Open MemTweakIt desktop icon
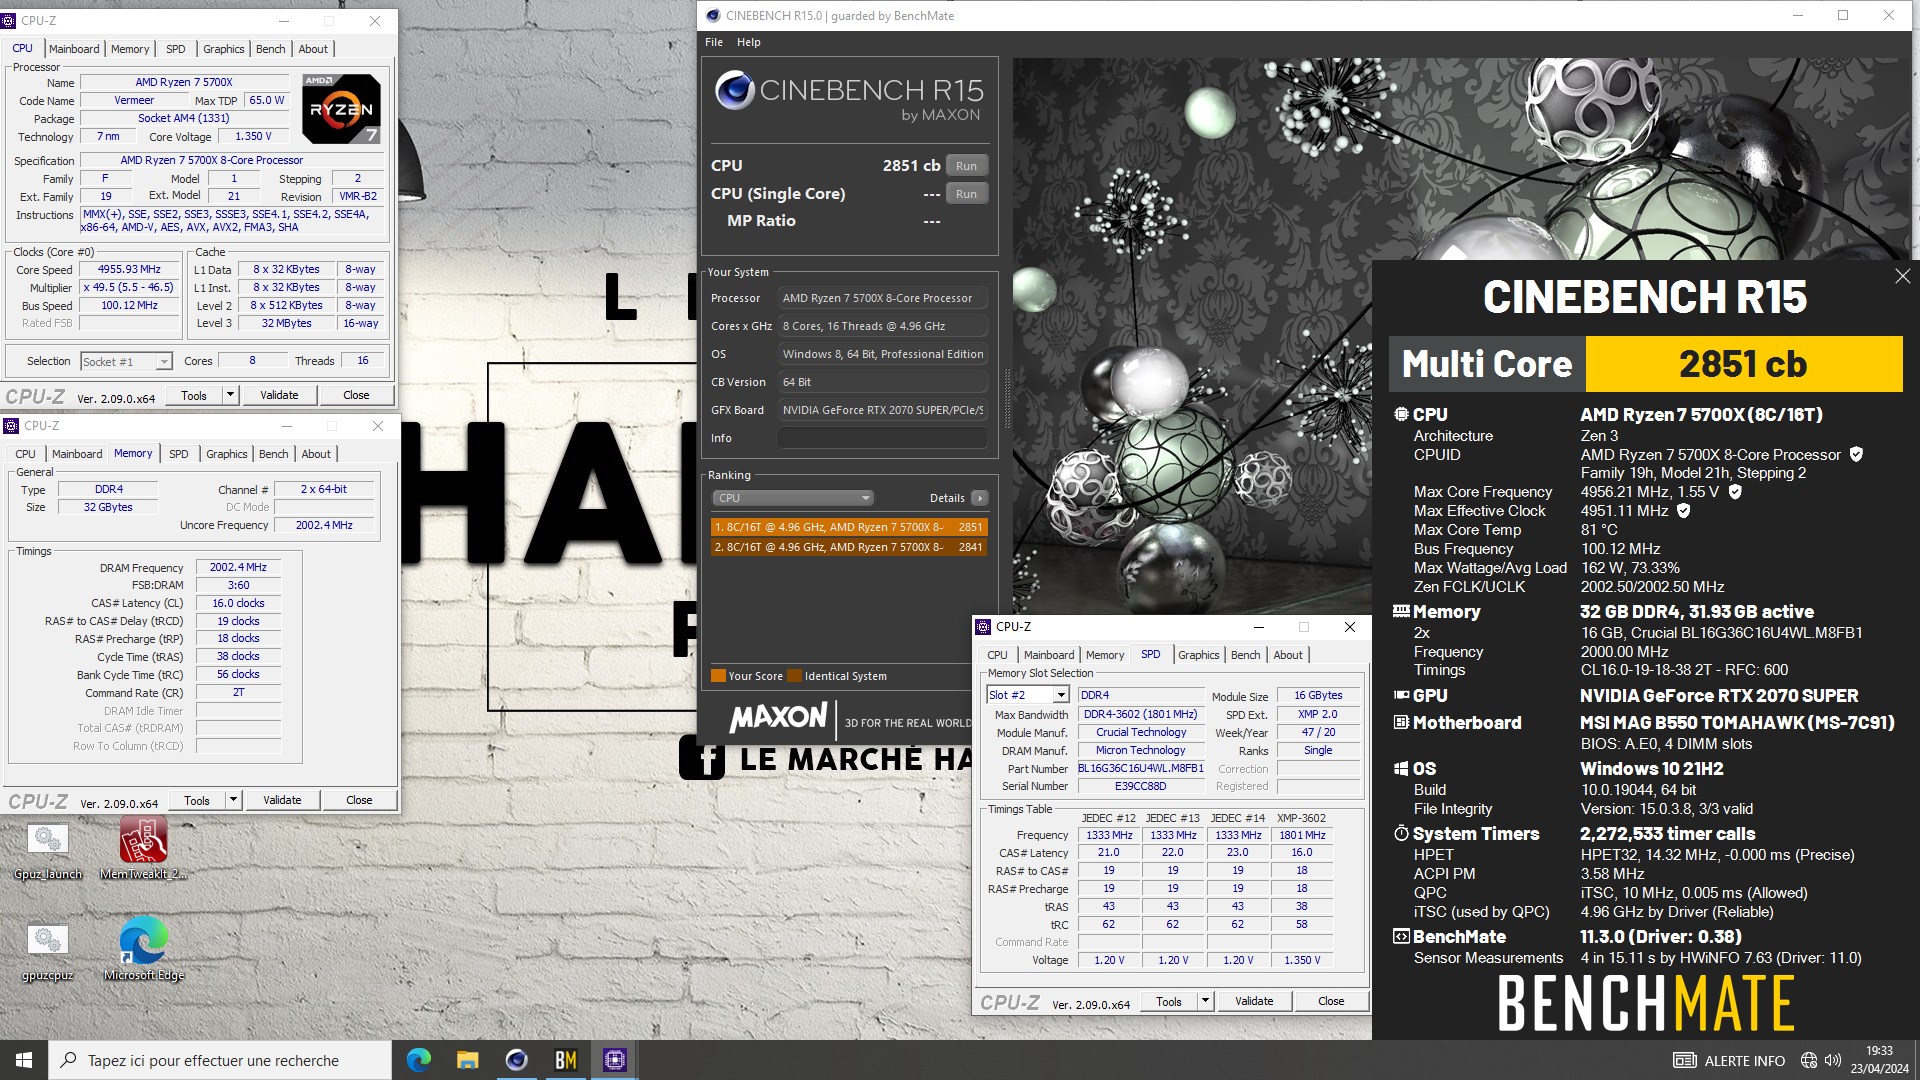This screenshot has width=1920, height=1080. point(143,849)
